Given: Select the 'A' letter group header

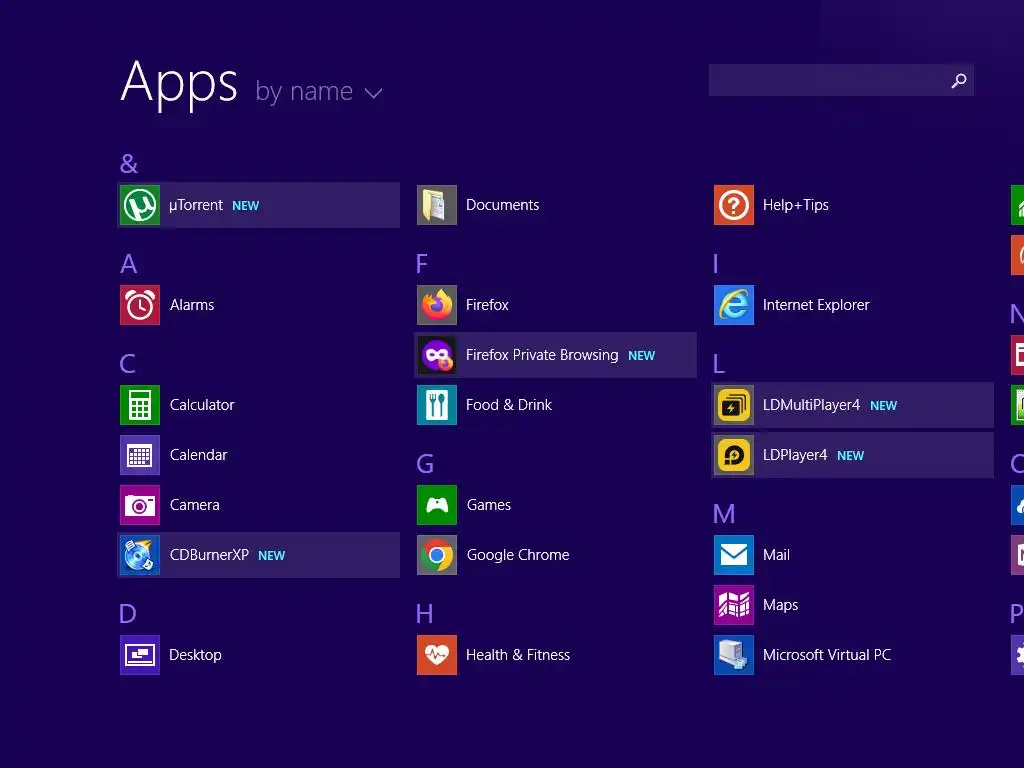Looking at the screenshot, I should click(x=129, y=264).
